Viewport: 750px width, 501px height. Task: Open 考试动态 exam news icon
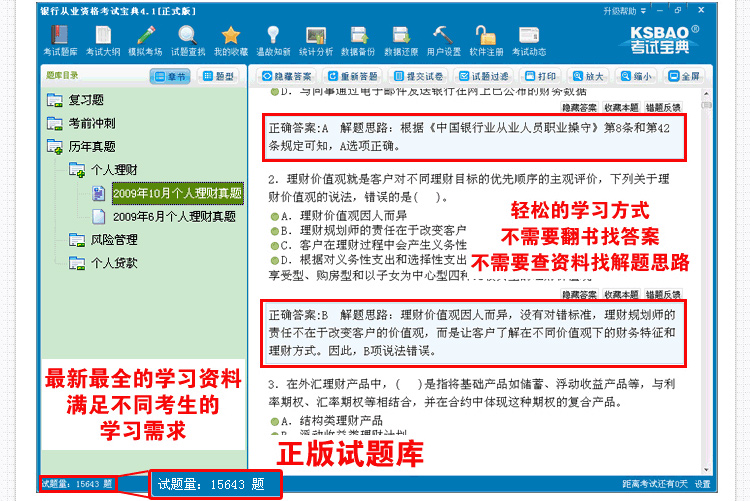(x=529, y=40)
